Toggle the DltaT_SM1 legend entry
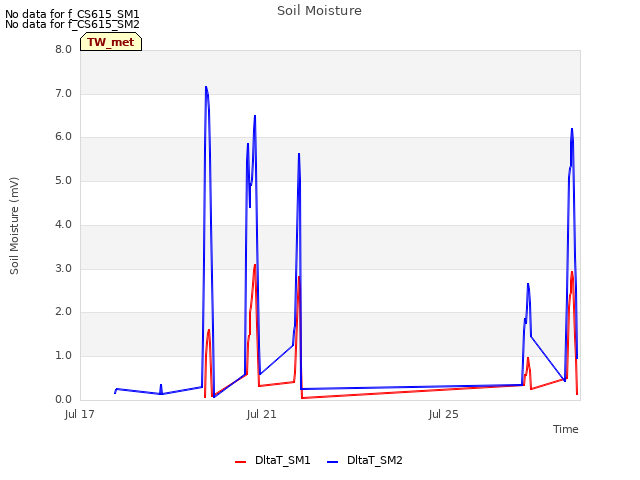 273,460
